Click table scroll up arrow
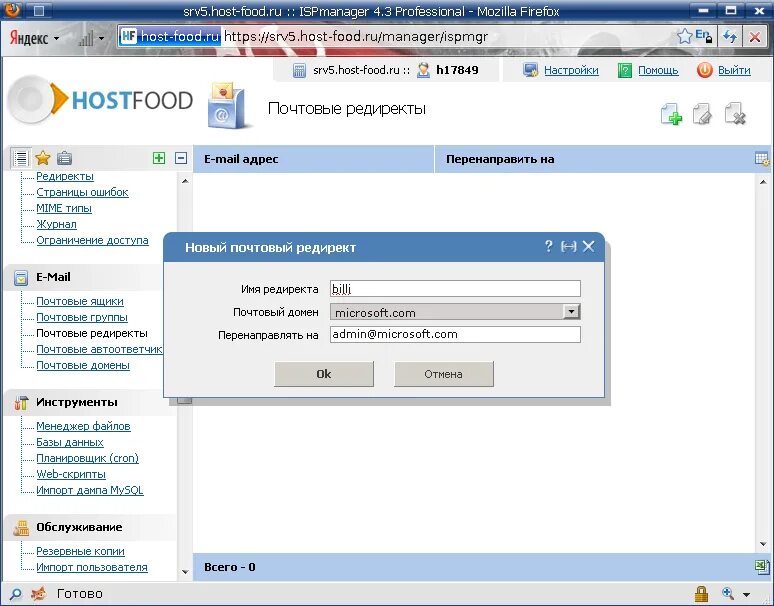The height and width of the screenshot is (606, 774). pyautogui.click(x=763, y=182)
